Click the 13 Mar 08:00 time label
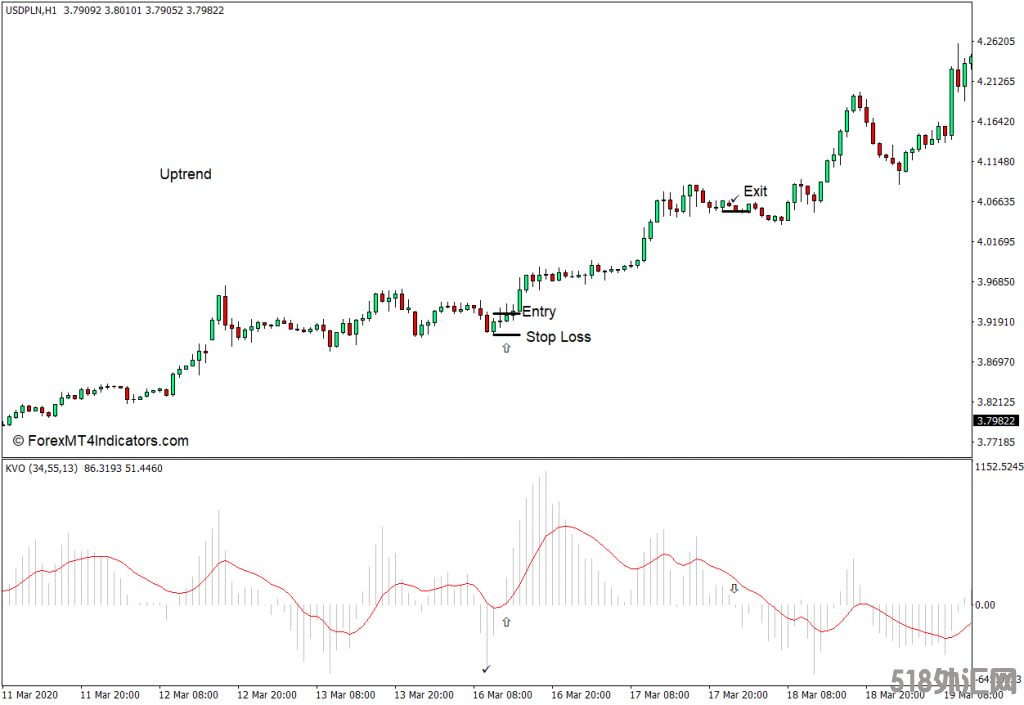 click(x=345, y=695)
